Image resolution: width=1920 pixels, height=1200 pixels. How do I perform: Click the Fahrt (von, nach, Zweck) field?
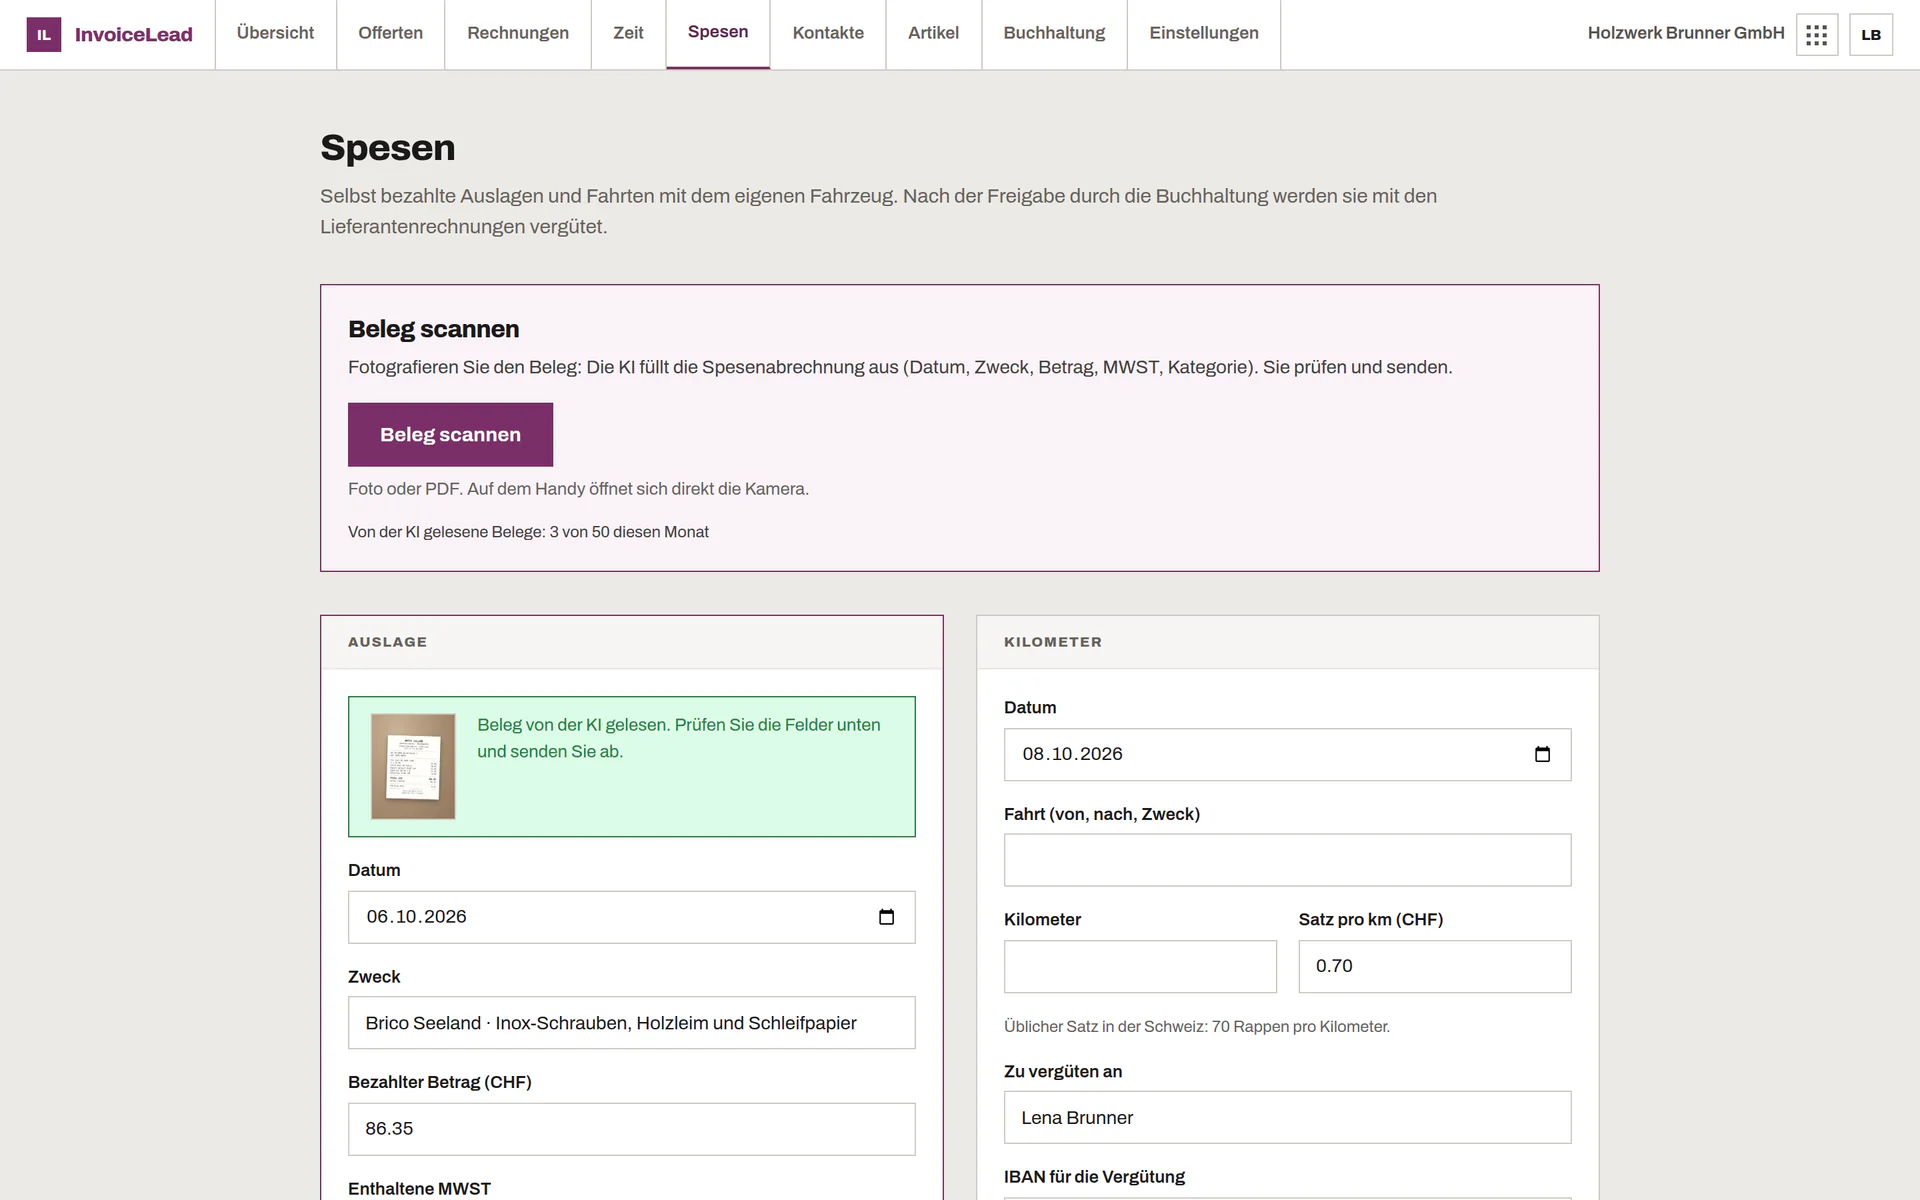point(1287,860)
